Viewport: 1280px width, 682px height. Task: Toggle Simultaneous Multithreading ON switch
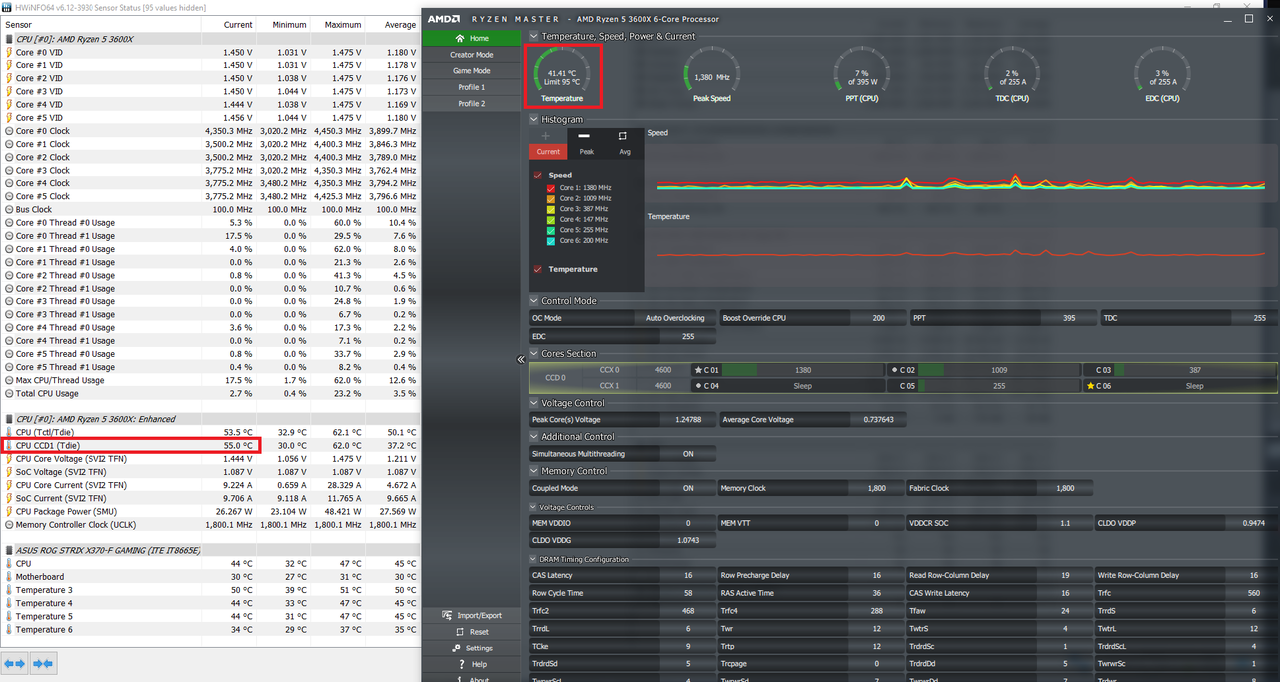click(688, 454)
